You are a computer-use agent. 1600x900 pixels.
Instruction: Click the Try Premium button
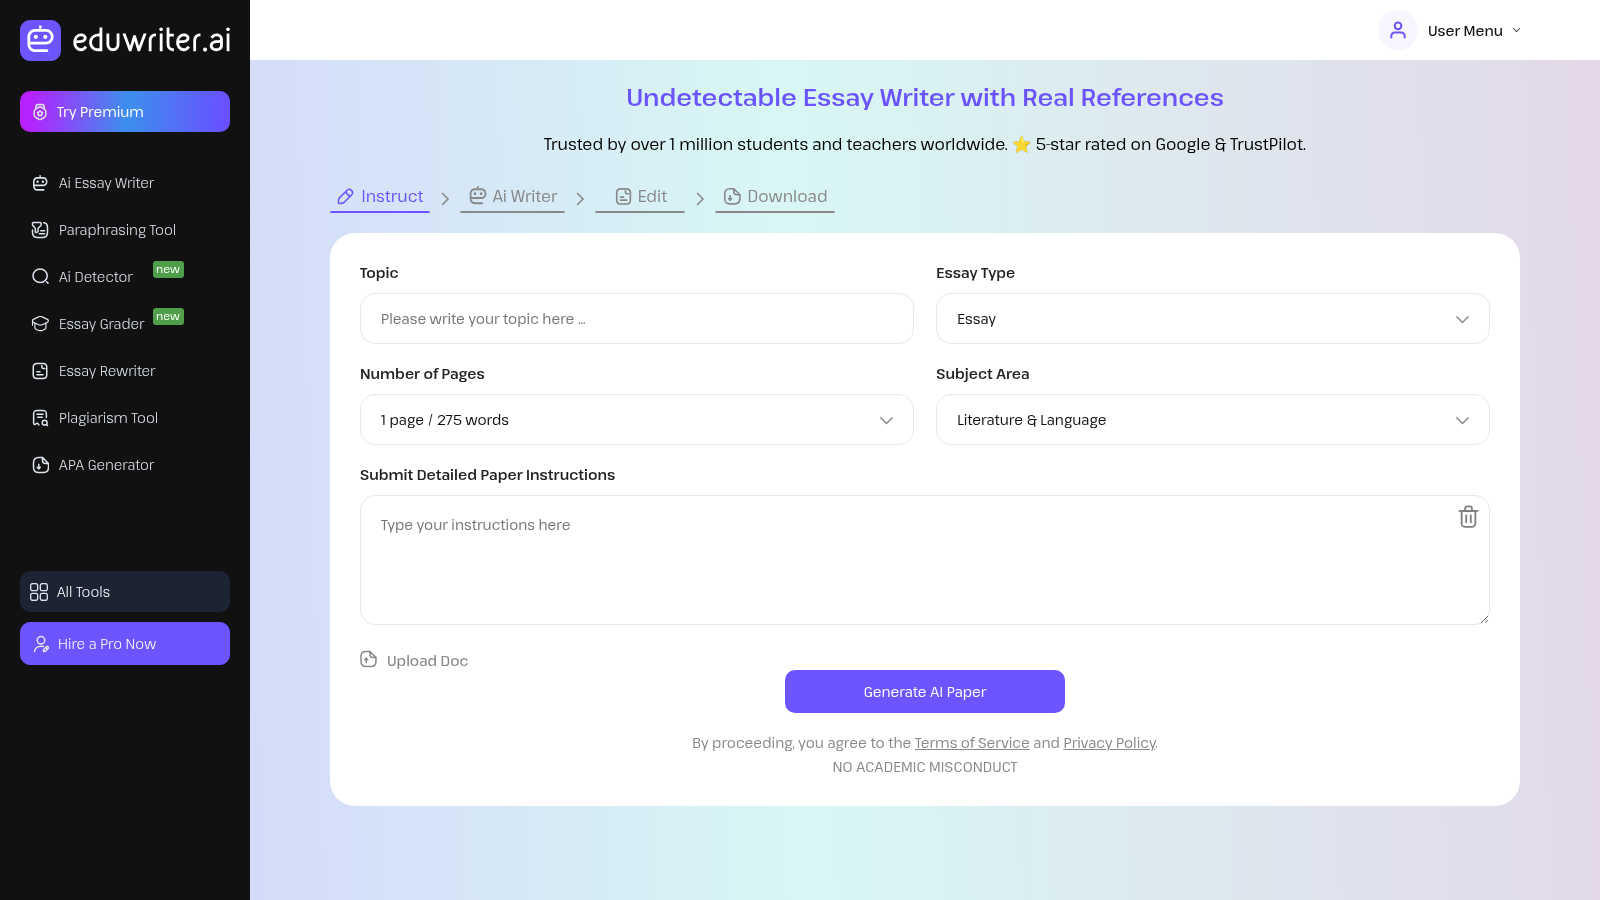[x=125, y=112]
